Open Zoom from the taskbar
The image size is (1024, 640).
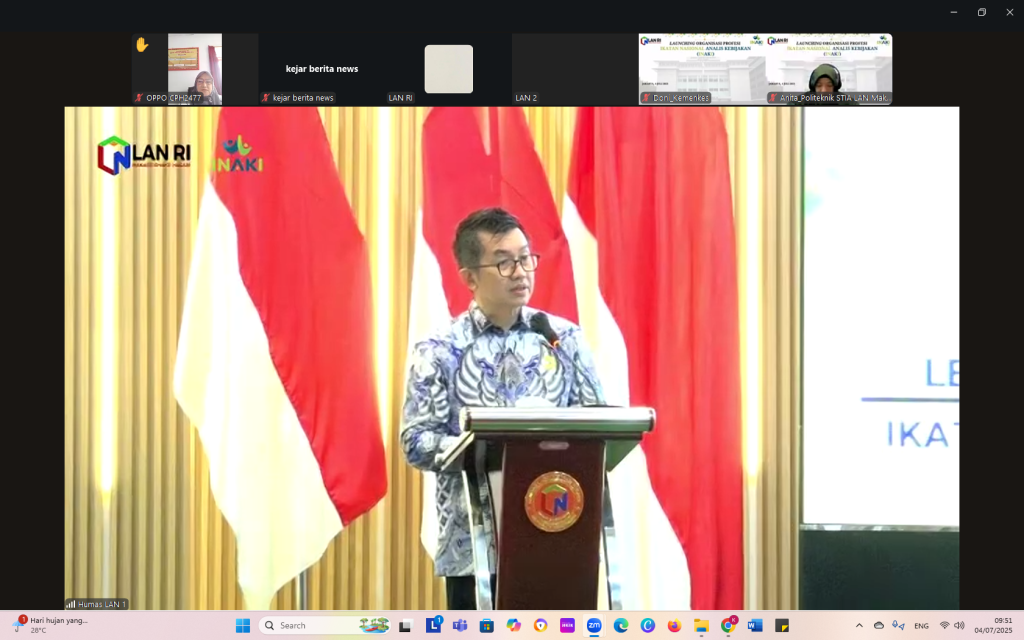click(x=594, y=626)
